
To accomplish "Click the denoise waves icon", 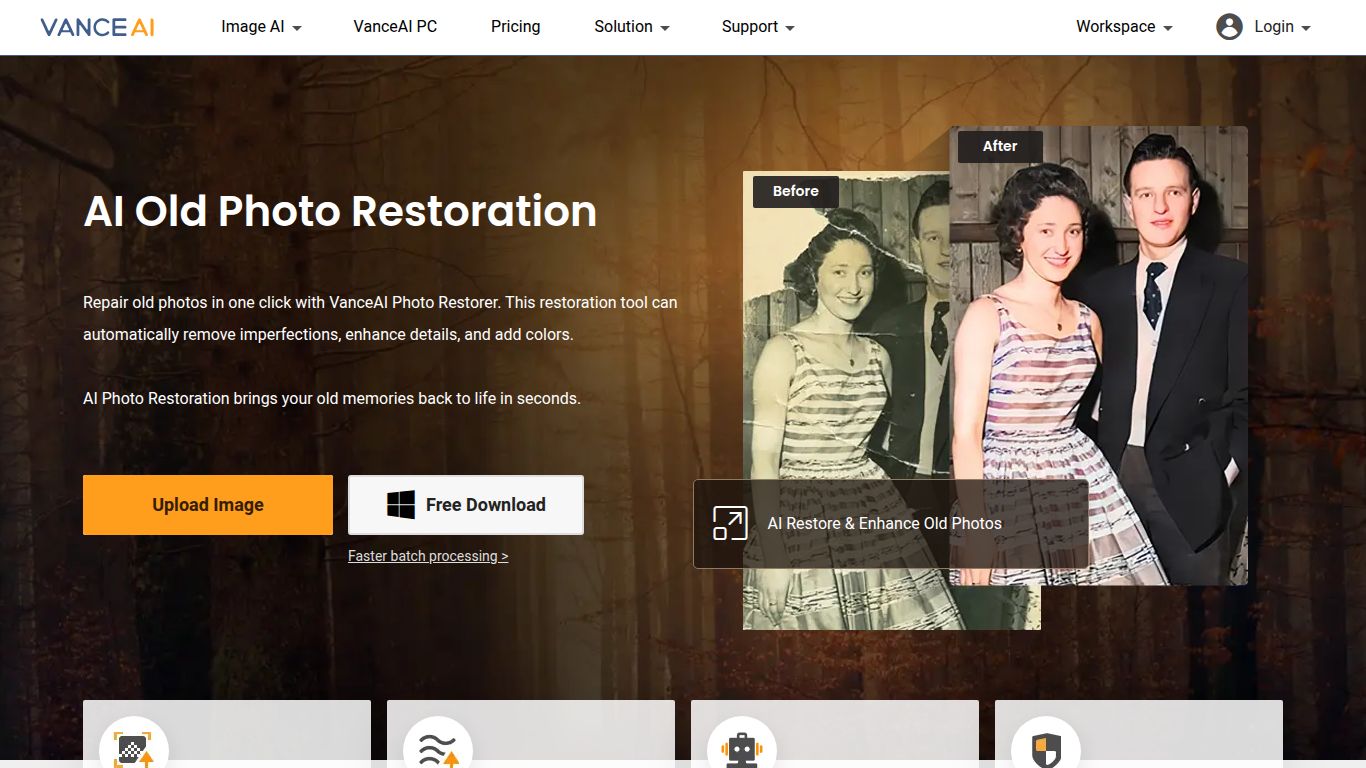I will tap(438, 748).
